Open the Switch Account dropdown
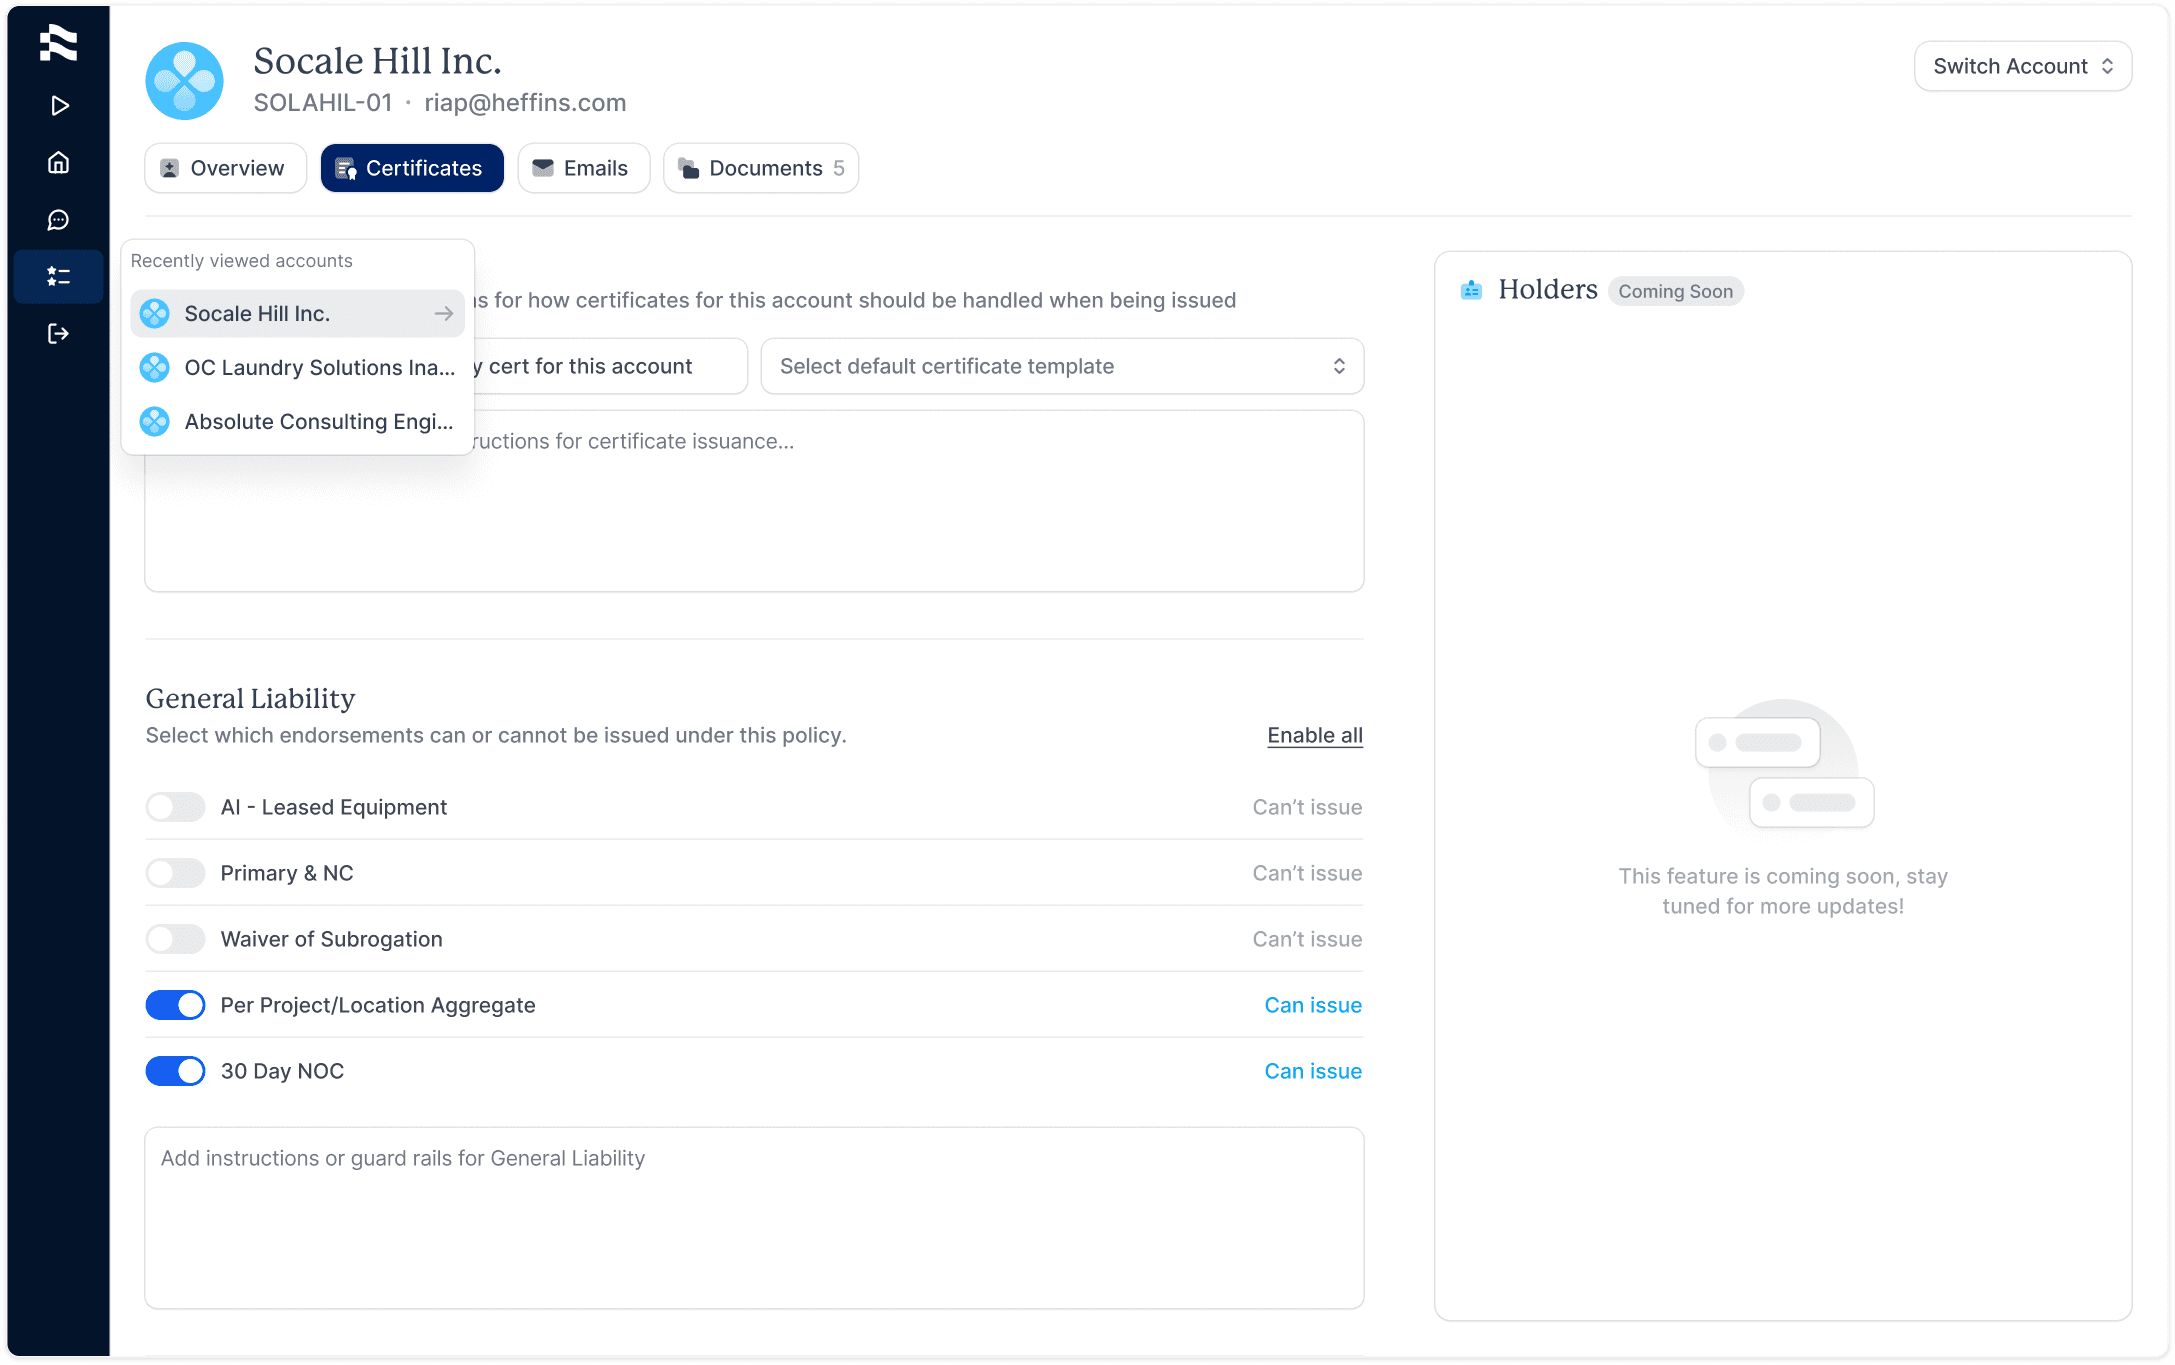This screenshot has height=1365, width=2175. [2022, 66]
